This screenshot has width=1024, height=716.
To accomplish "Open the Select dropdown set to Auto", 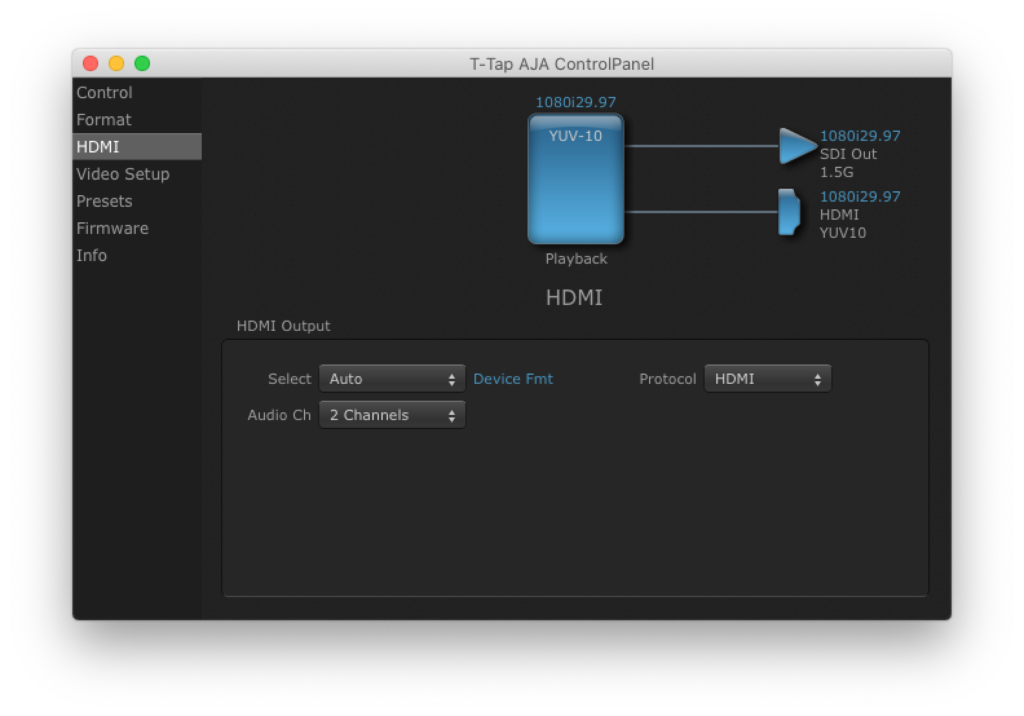I will tap(392, 379).
